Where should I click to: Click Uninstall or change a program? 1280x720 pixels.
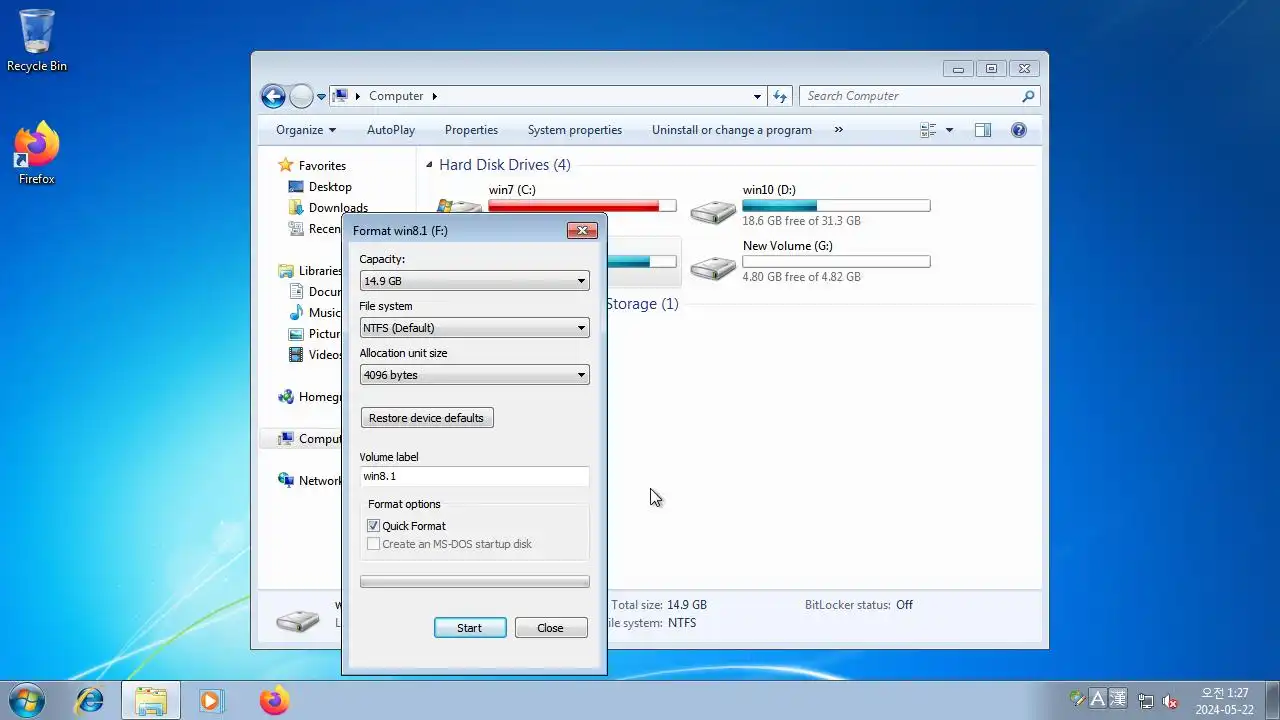pos(732,130)
